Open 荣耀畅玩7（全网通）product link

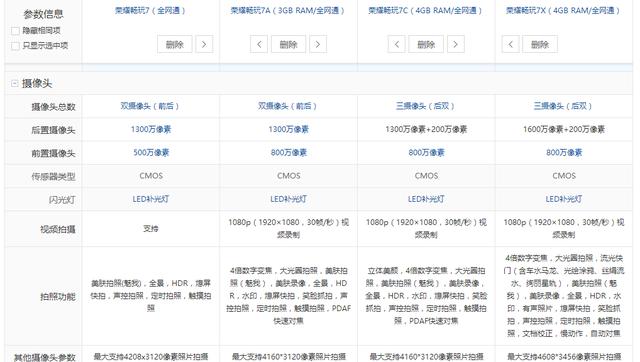(150, 11)
